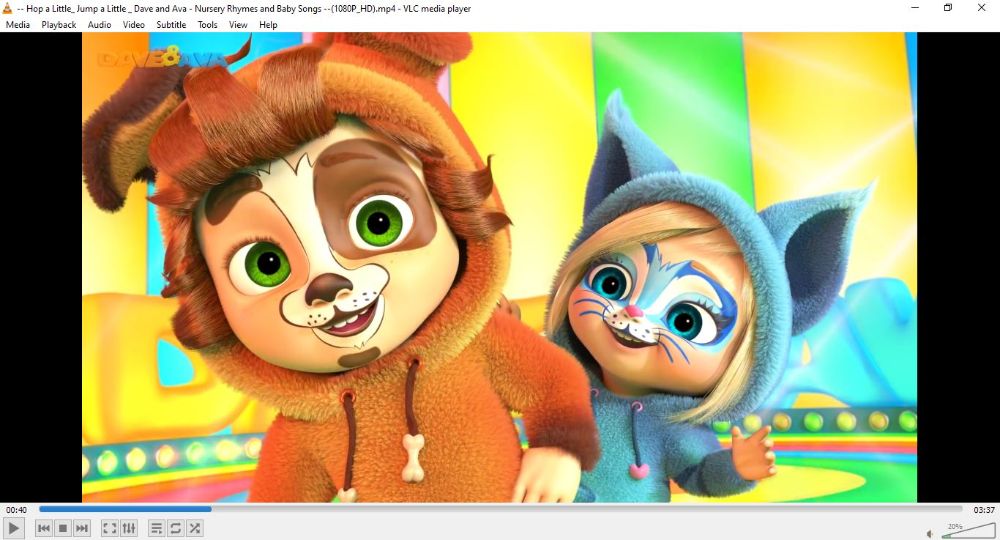1000x540 pixels.
Task: Minimize the VLC window
Action: coord(915,8)
